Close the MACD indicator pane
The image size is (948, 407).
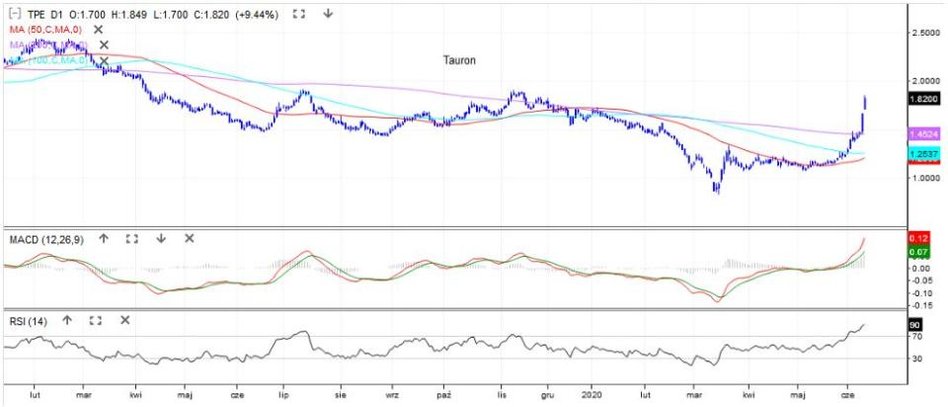coord(189,239)
